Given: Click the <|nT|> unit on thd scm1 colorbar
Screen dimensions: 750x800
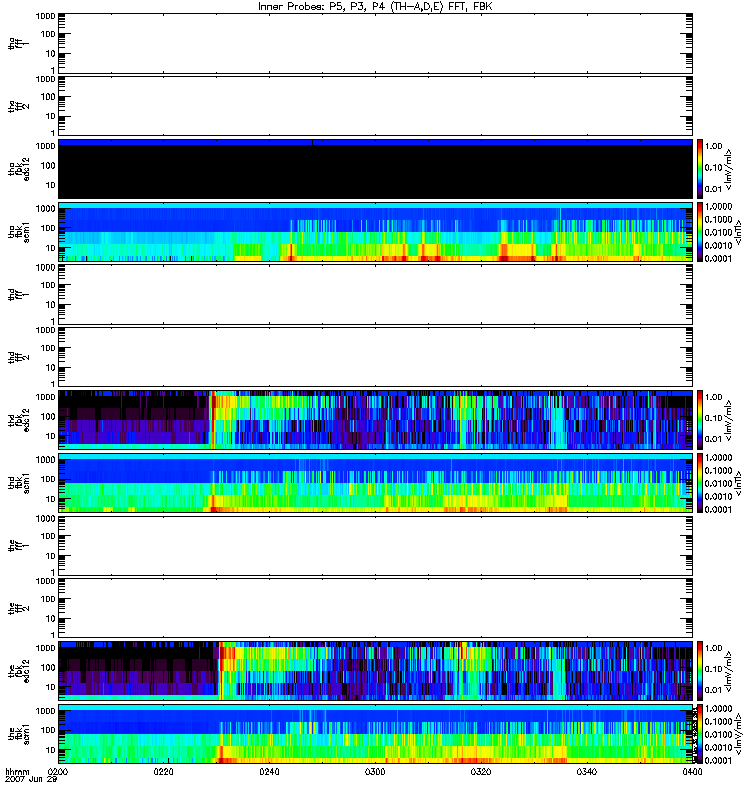Looking at the screenshot, I should tap(738, 484).
